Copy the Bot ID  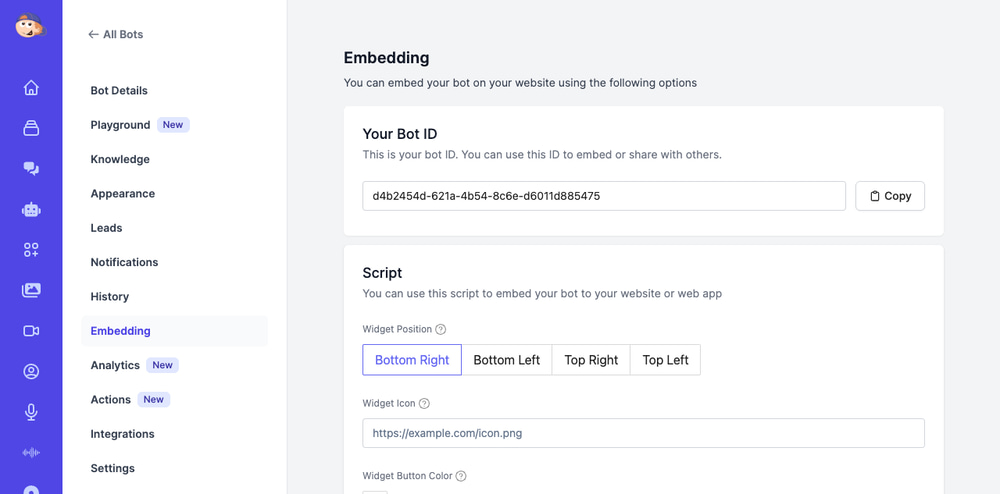coord(890,196)
